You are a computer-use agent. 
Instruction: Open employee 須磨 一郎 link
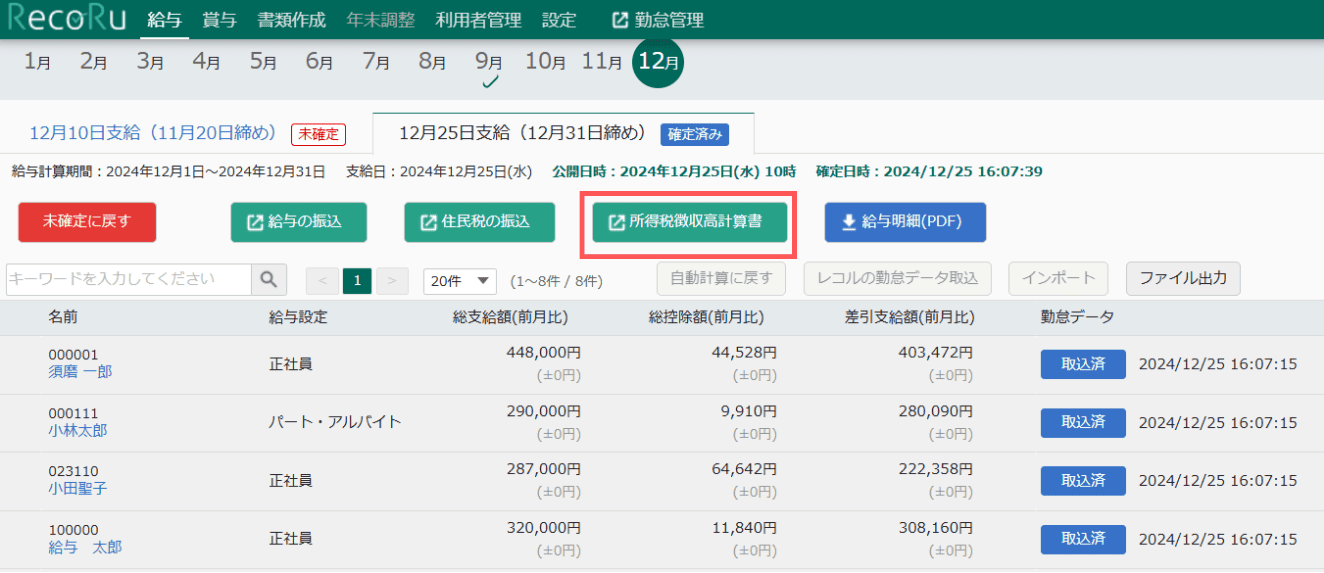[80, 372]
